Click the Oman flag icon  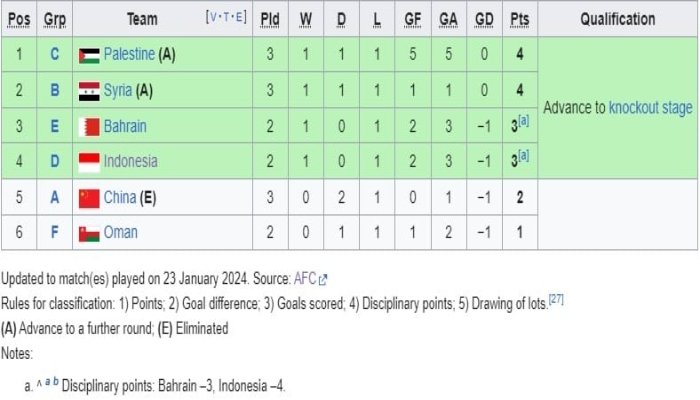pos(89,234)
